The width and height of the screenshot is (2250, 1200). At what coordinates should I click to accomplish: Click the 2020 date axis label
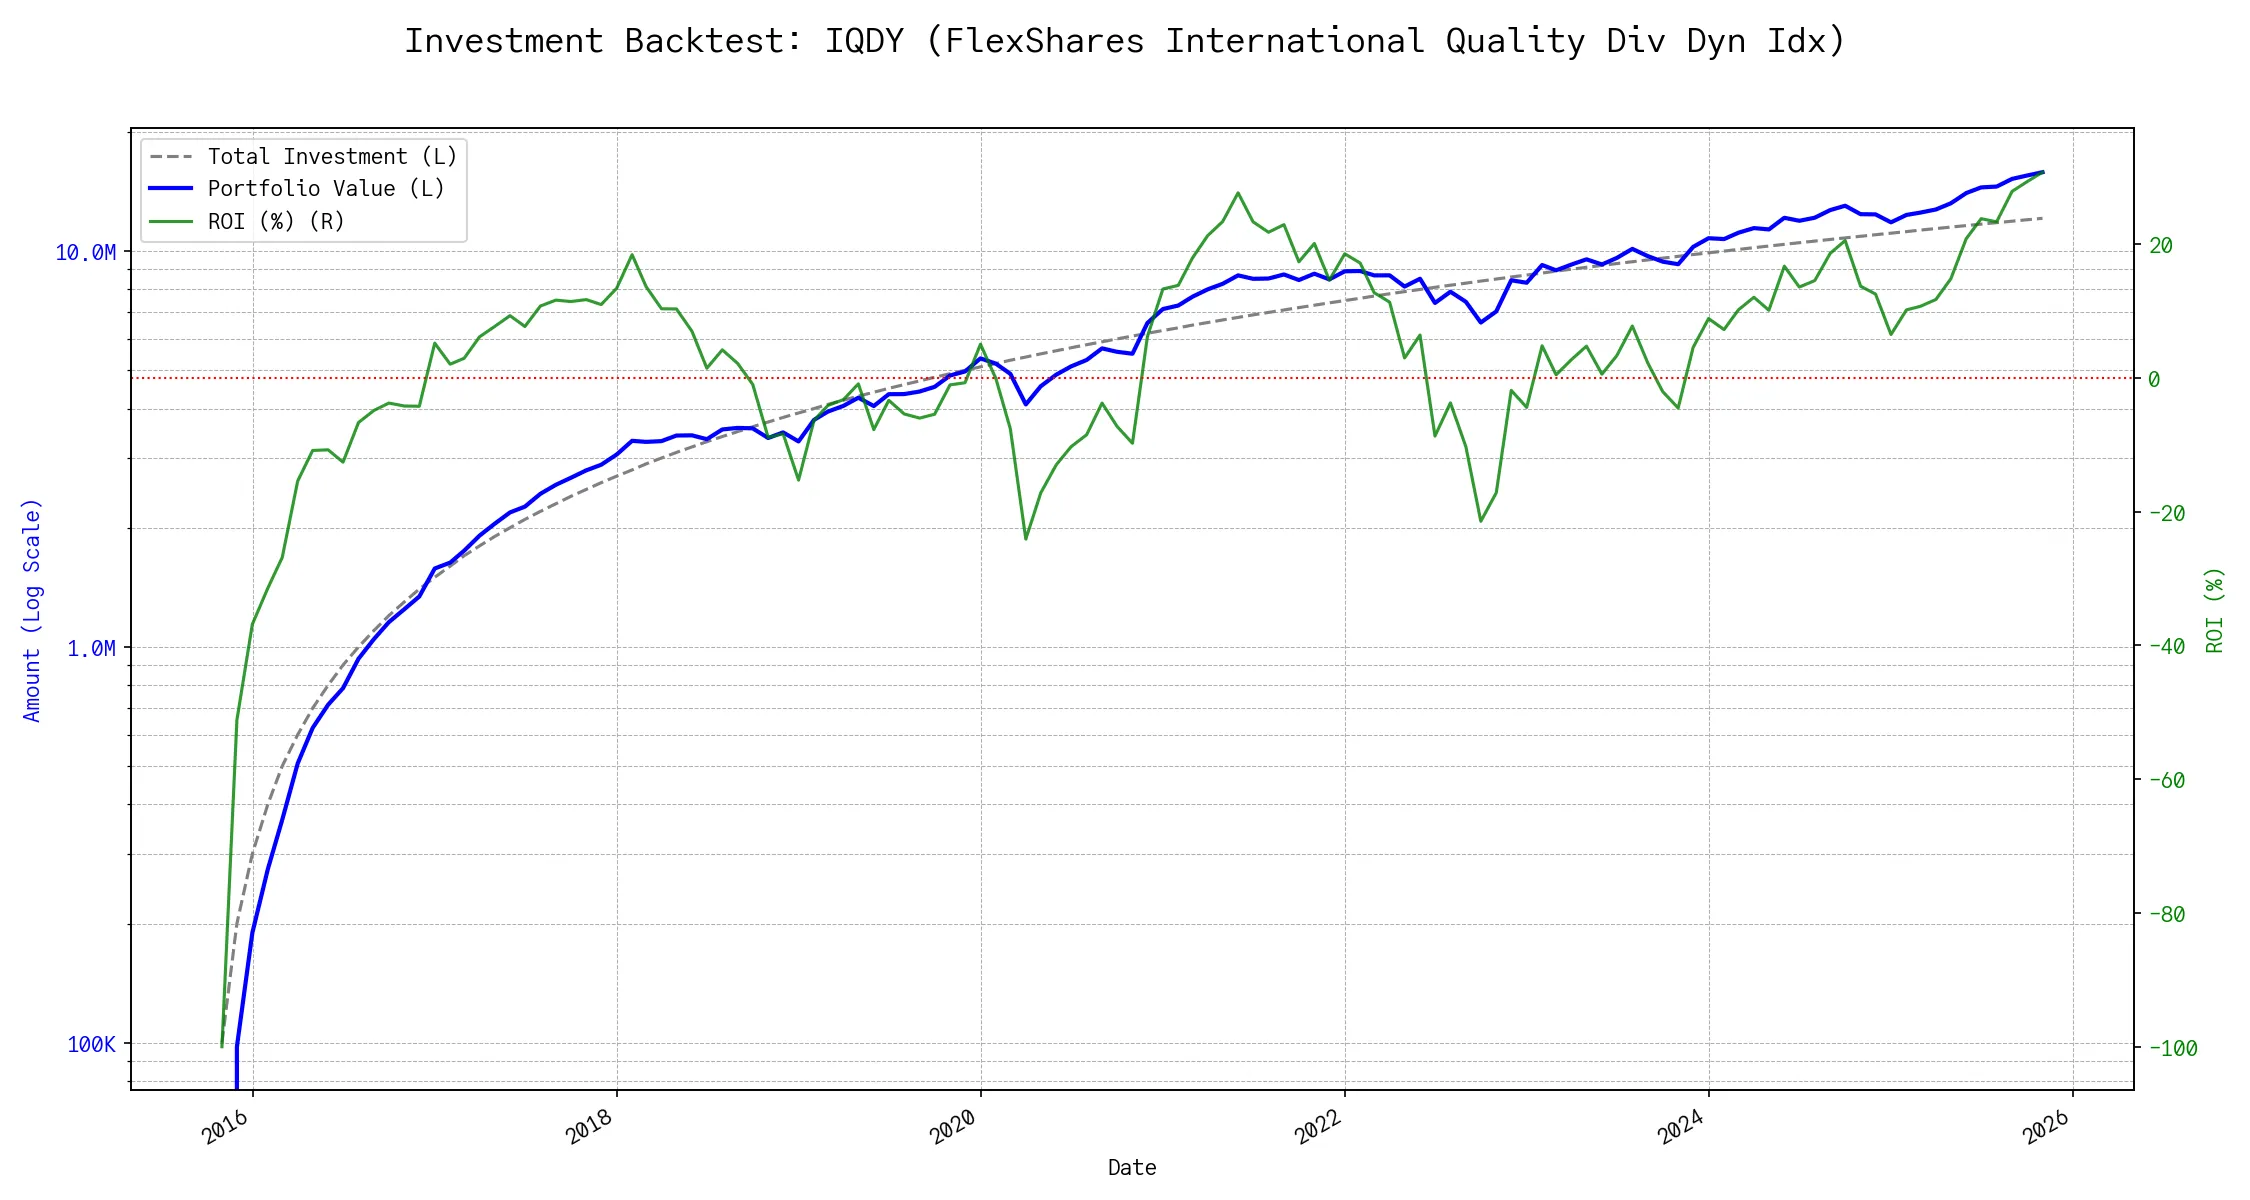[954, 1127]
